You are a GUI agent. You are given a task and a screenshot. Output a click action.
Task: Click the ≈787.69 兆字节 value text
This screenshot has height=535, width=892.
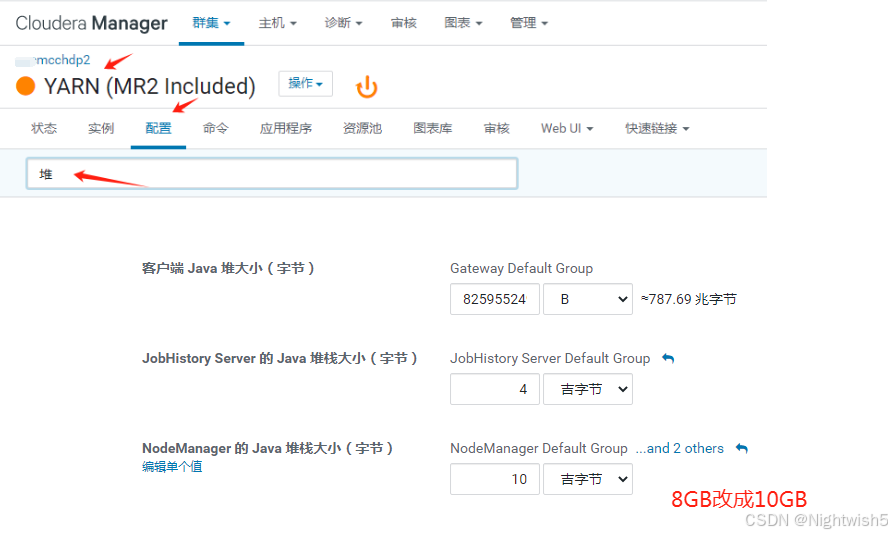coord(688,299)
